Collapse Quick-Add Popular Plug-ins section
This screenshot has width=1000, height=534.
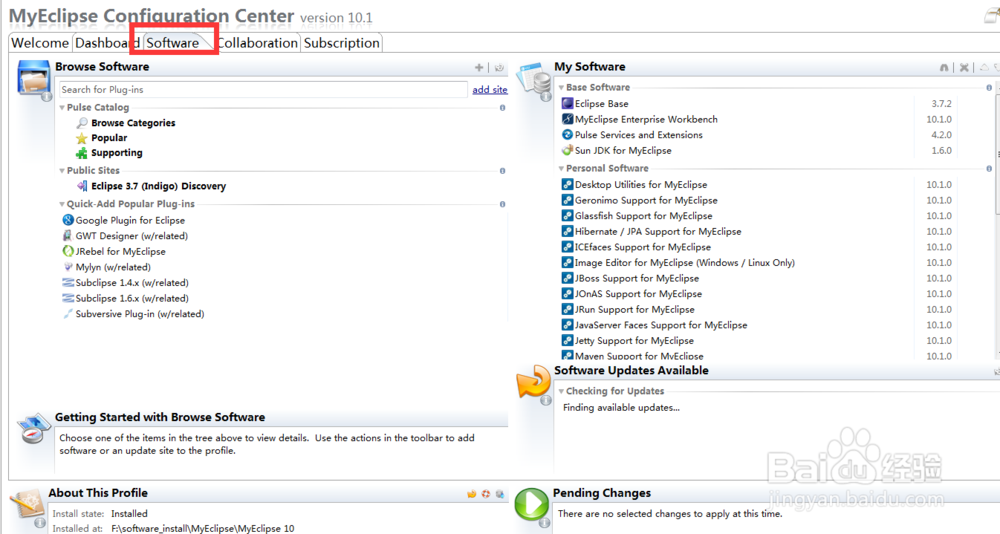pos(62,204)
